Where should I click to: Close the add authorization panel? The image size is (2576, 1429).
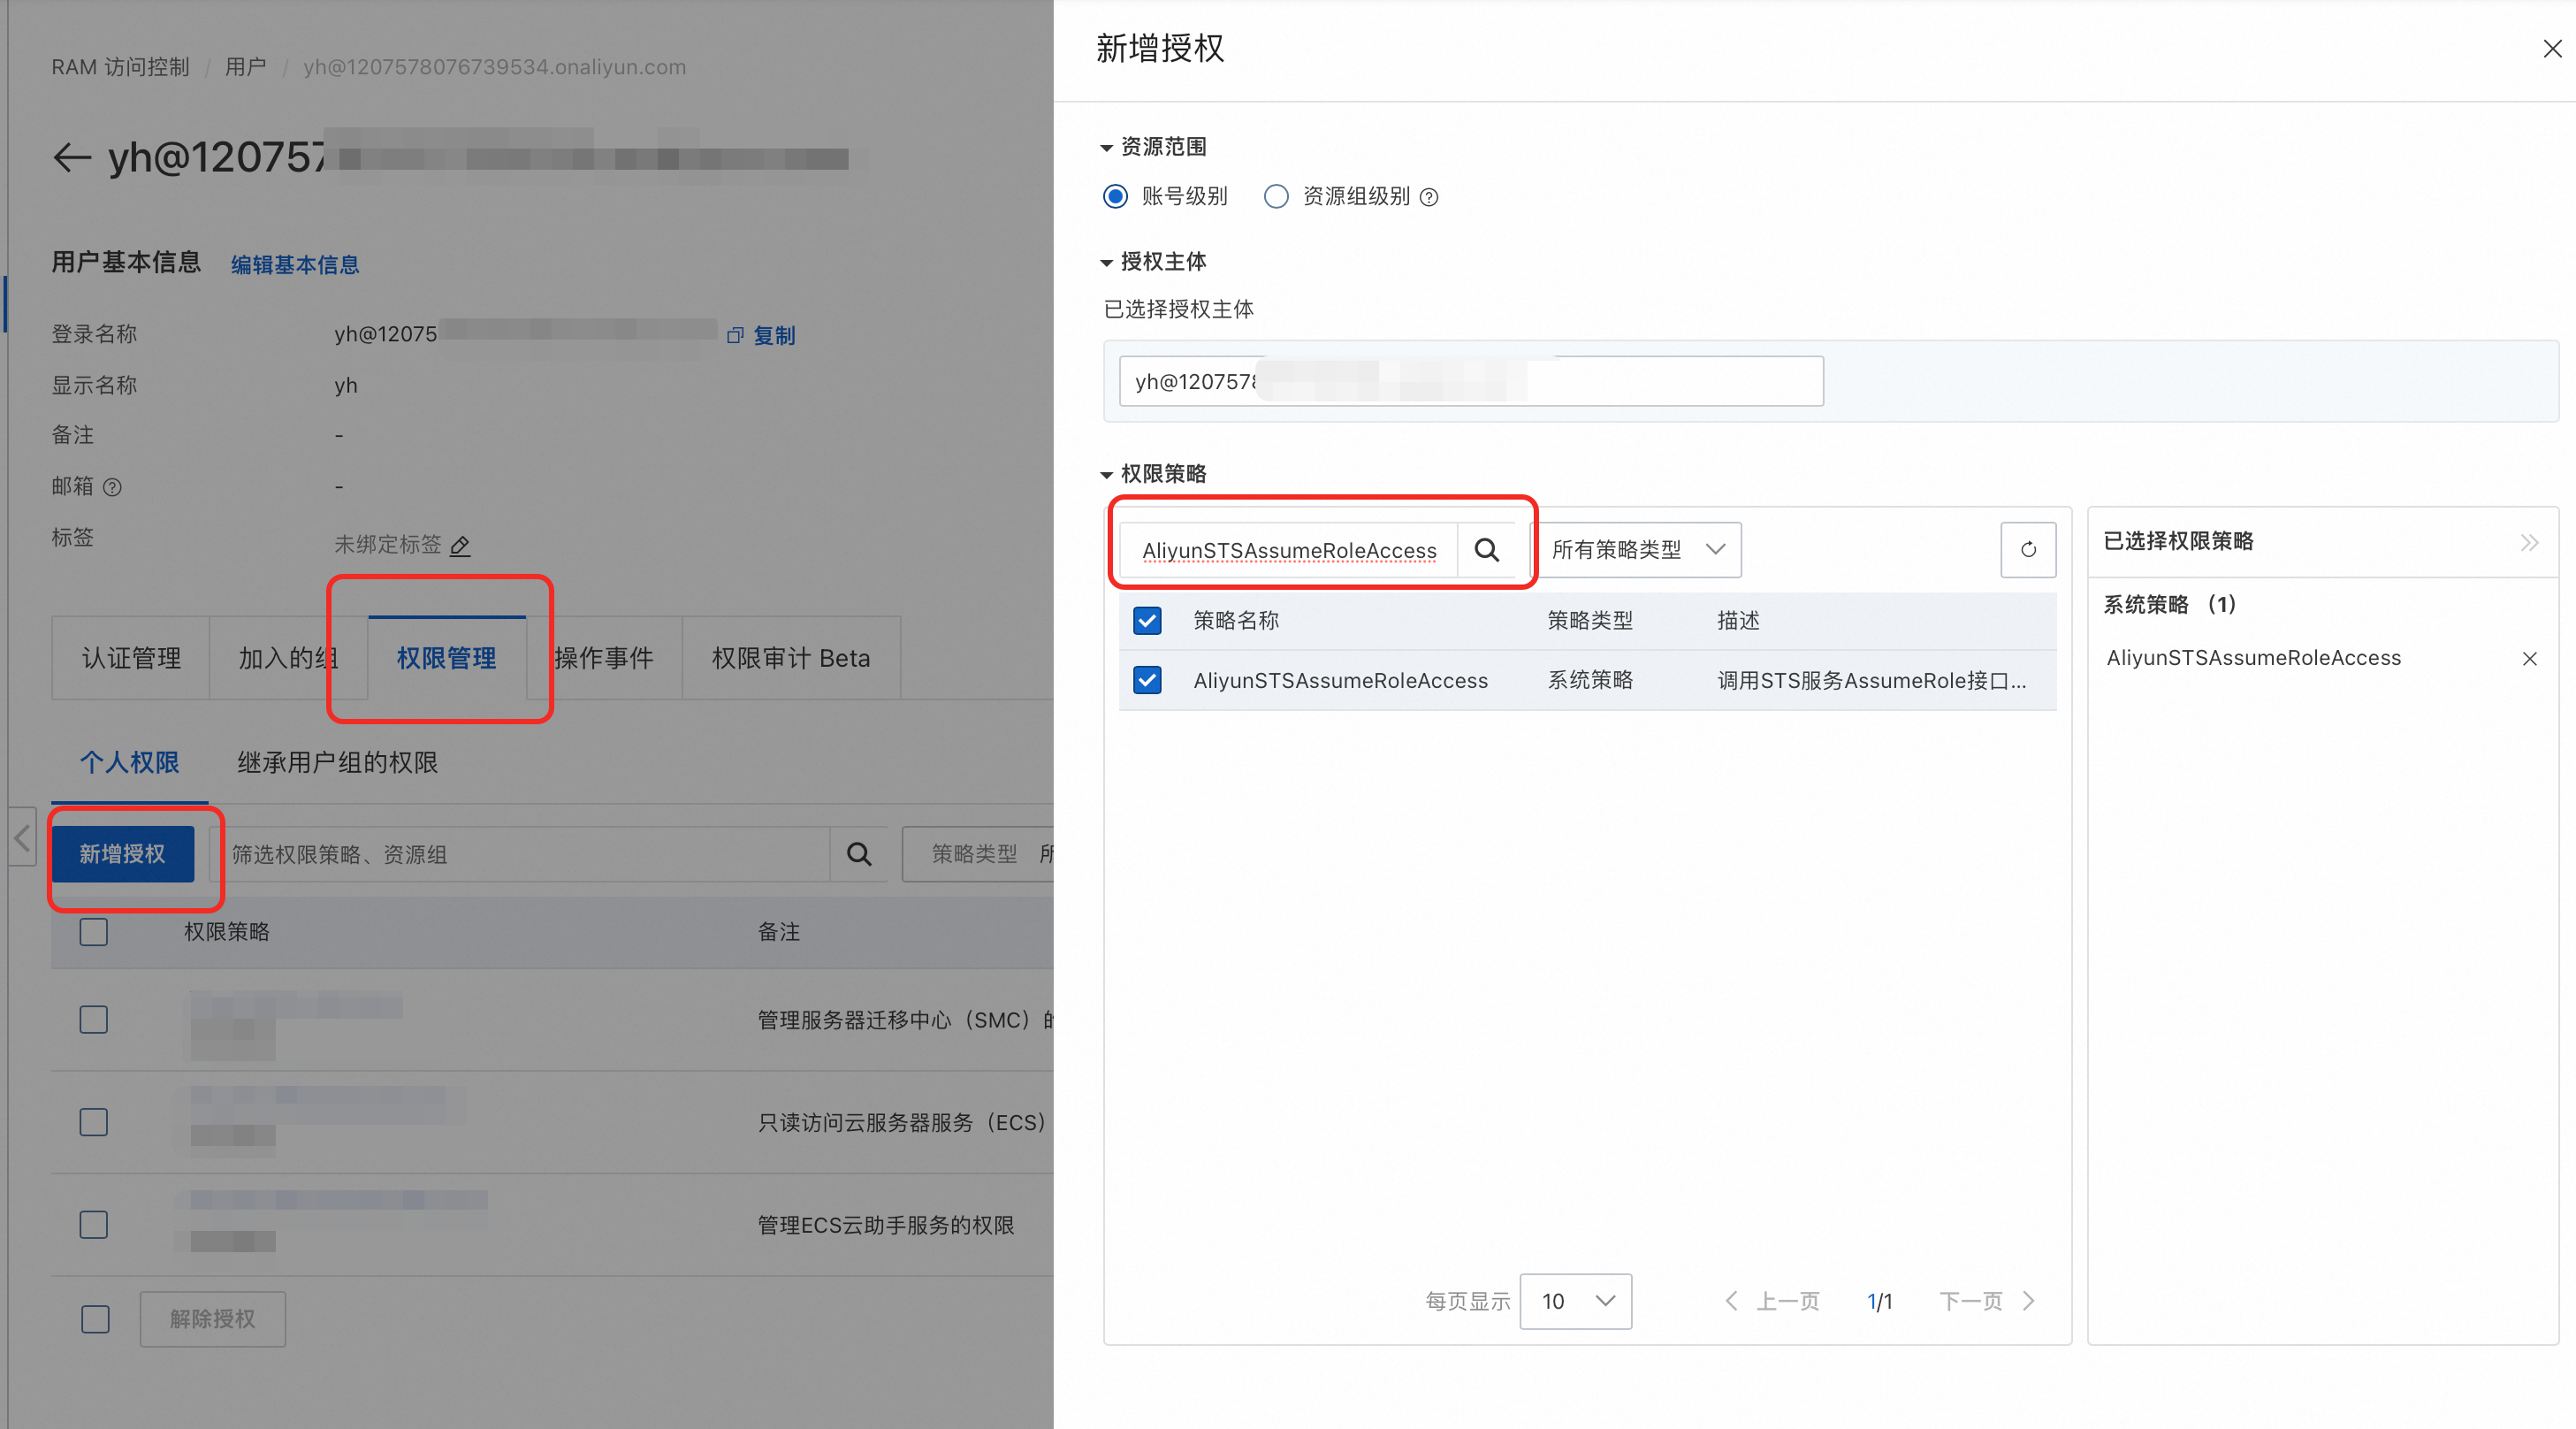pos(2551,48)
